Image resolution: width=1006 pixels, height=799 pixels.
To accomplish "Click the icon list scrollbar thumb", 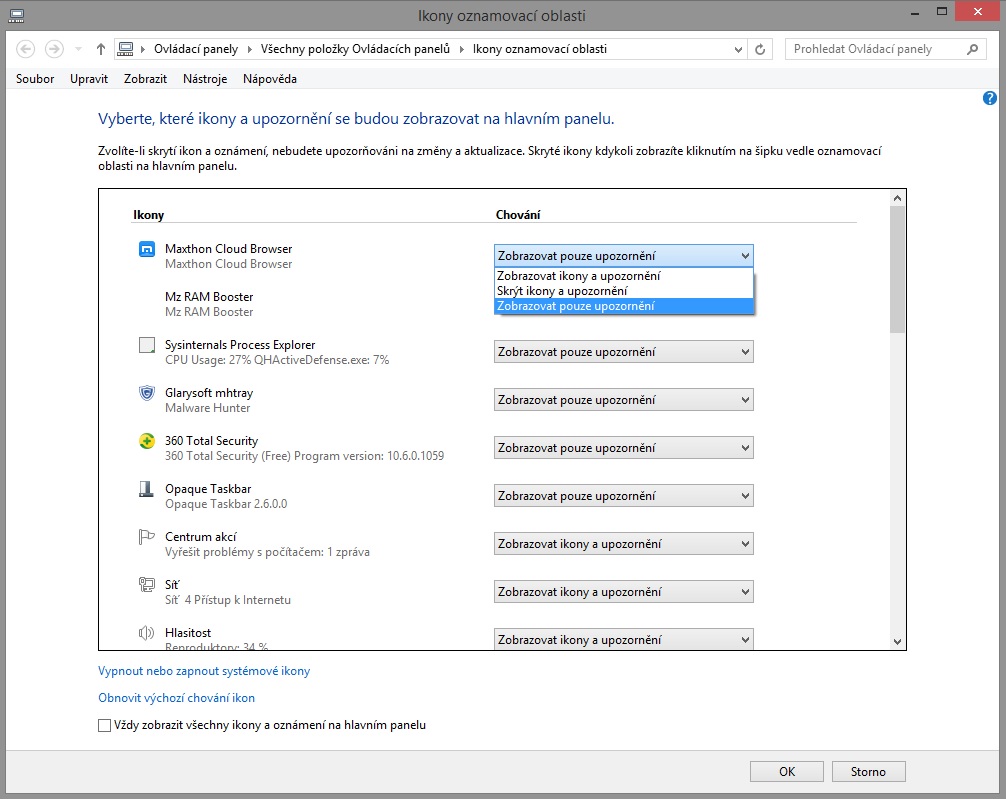I will [x=897, y=270].
